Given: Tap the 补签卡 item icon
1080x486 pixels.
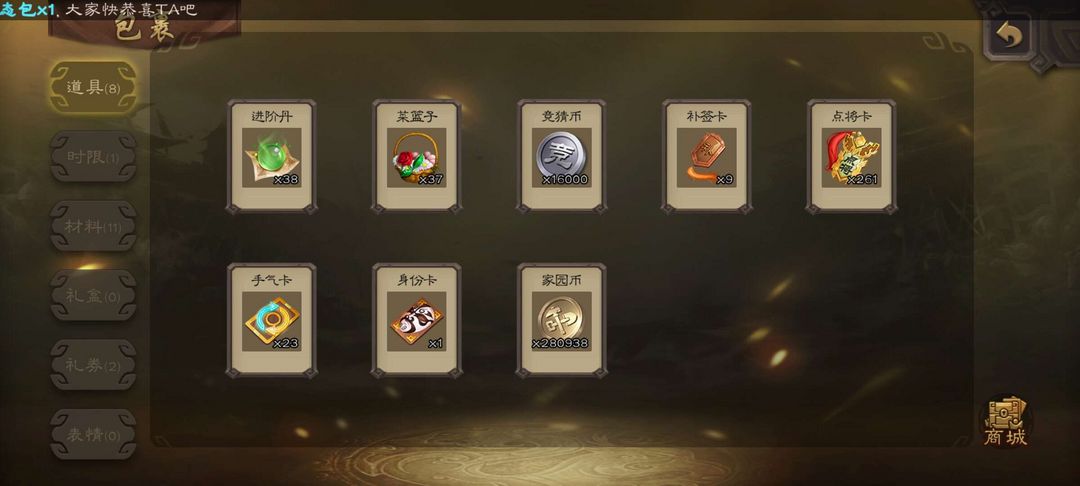Looking at the screenshot, I should coord(706,157).
